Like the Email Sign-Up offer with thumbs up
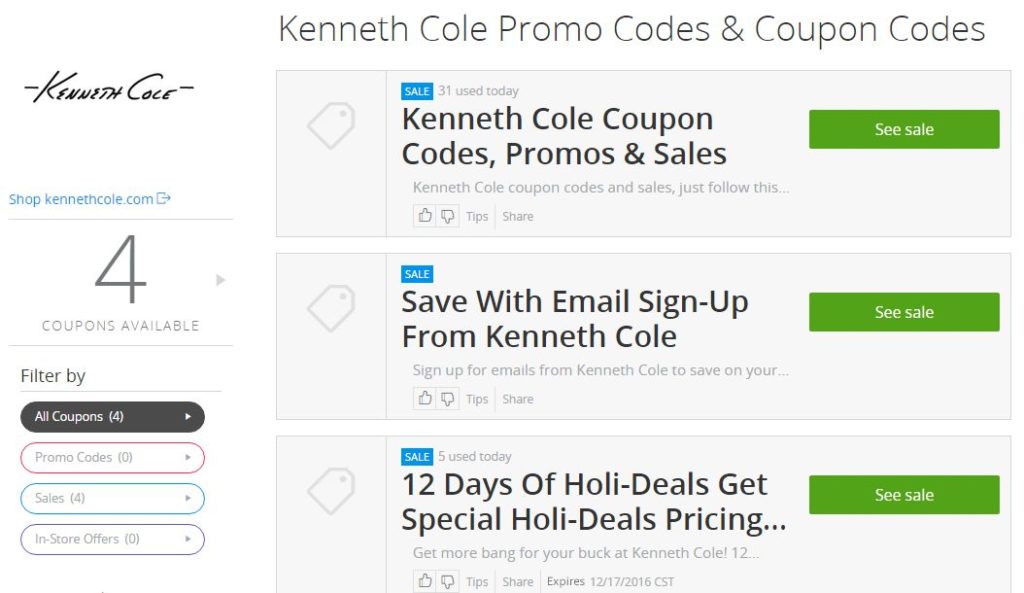The width and height of the screenshot is (1024, 593). (424, 398)
